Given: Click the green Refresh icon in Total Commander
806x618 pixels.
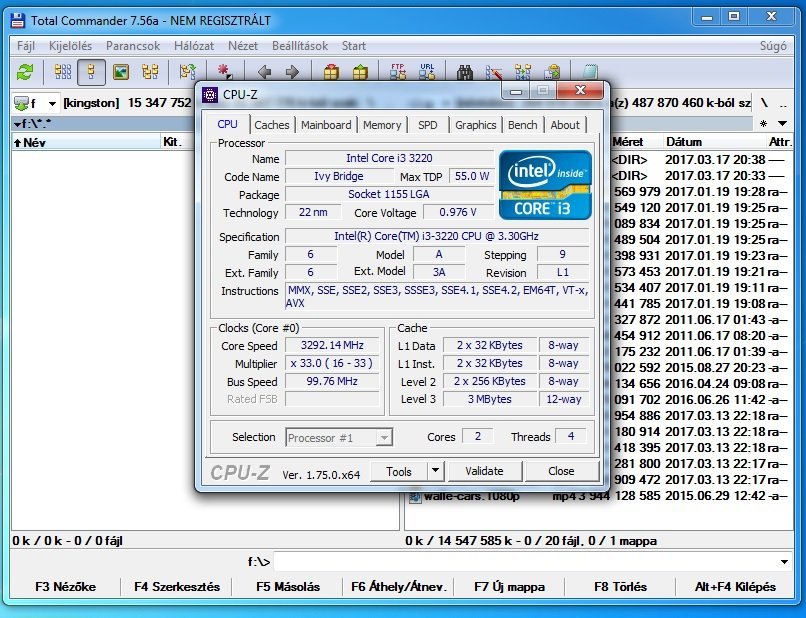Looking at the screenshot, I should [x=24, y=72].
